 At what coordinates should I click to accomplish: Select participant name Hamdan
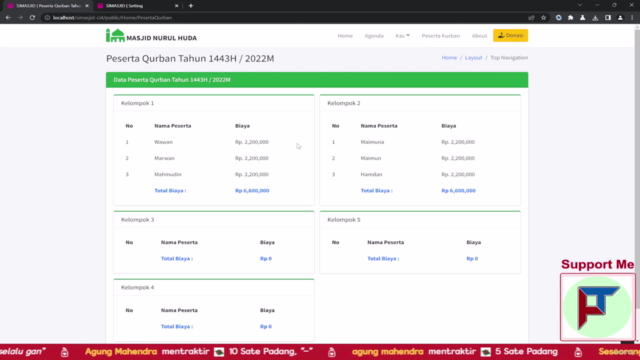pos(371,174)
